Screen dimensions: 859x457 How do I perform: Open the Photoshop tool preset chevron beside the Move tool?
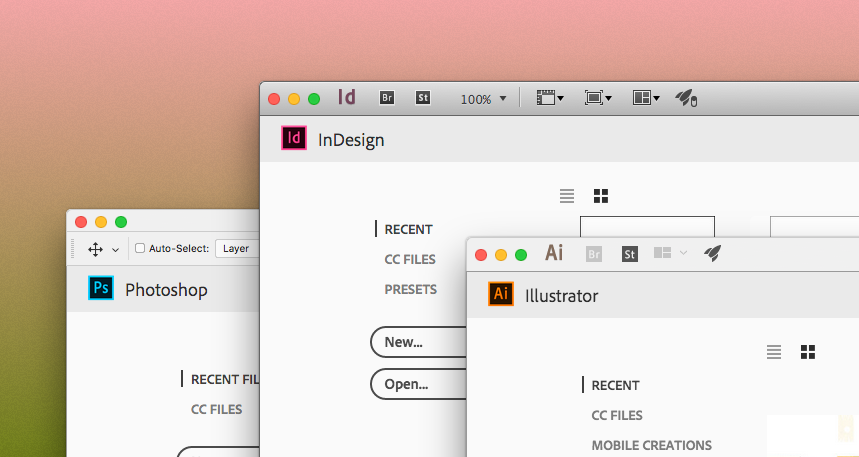116,250
